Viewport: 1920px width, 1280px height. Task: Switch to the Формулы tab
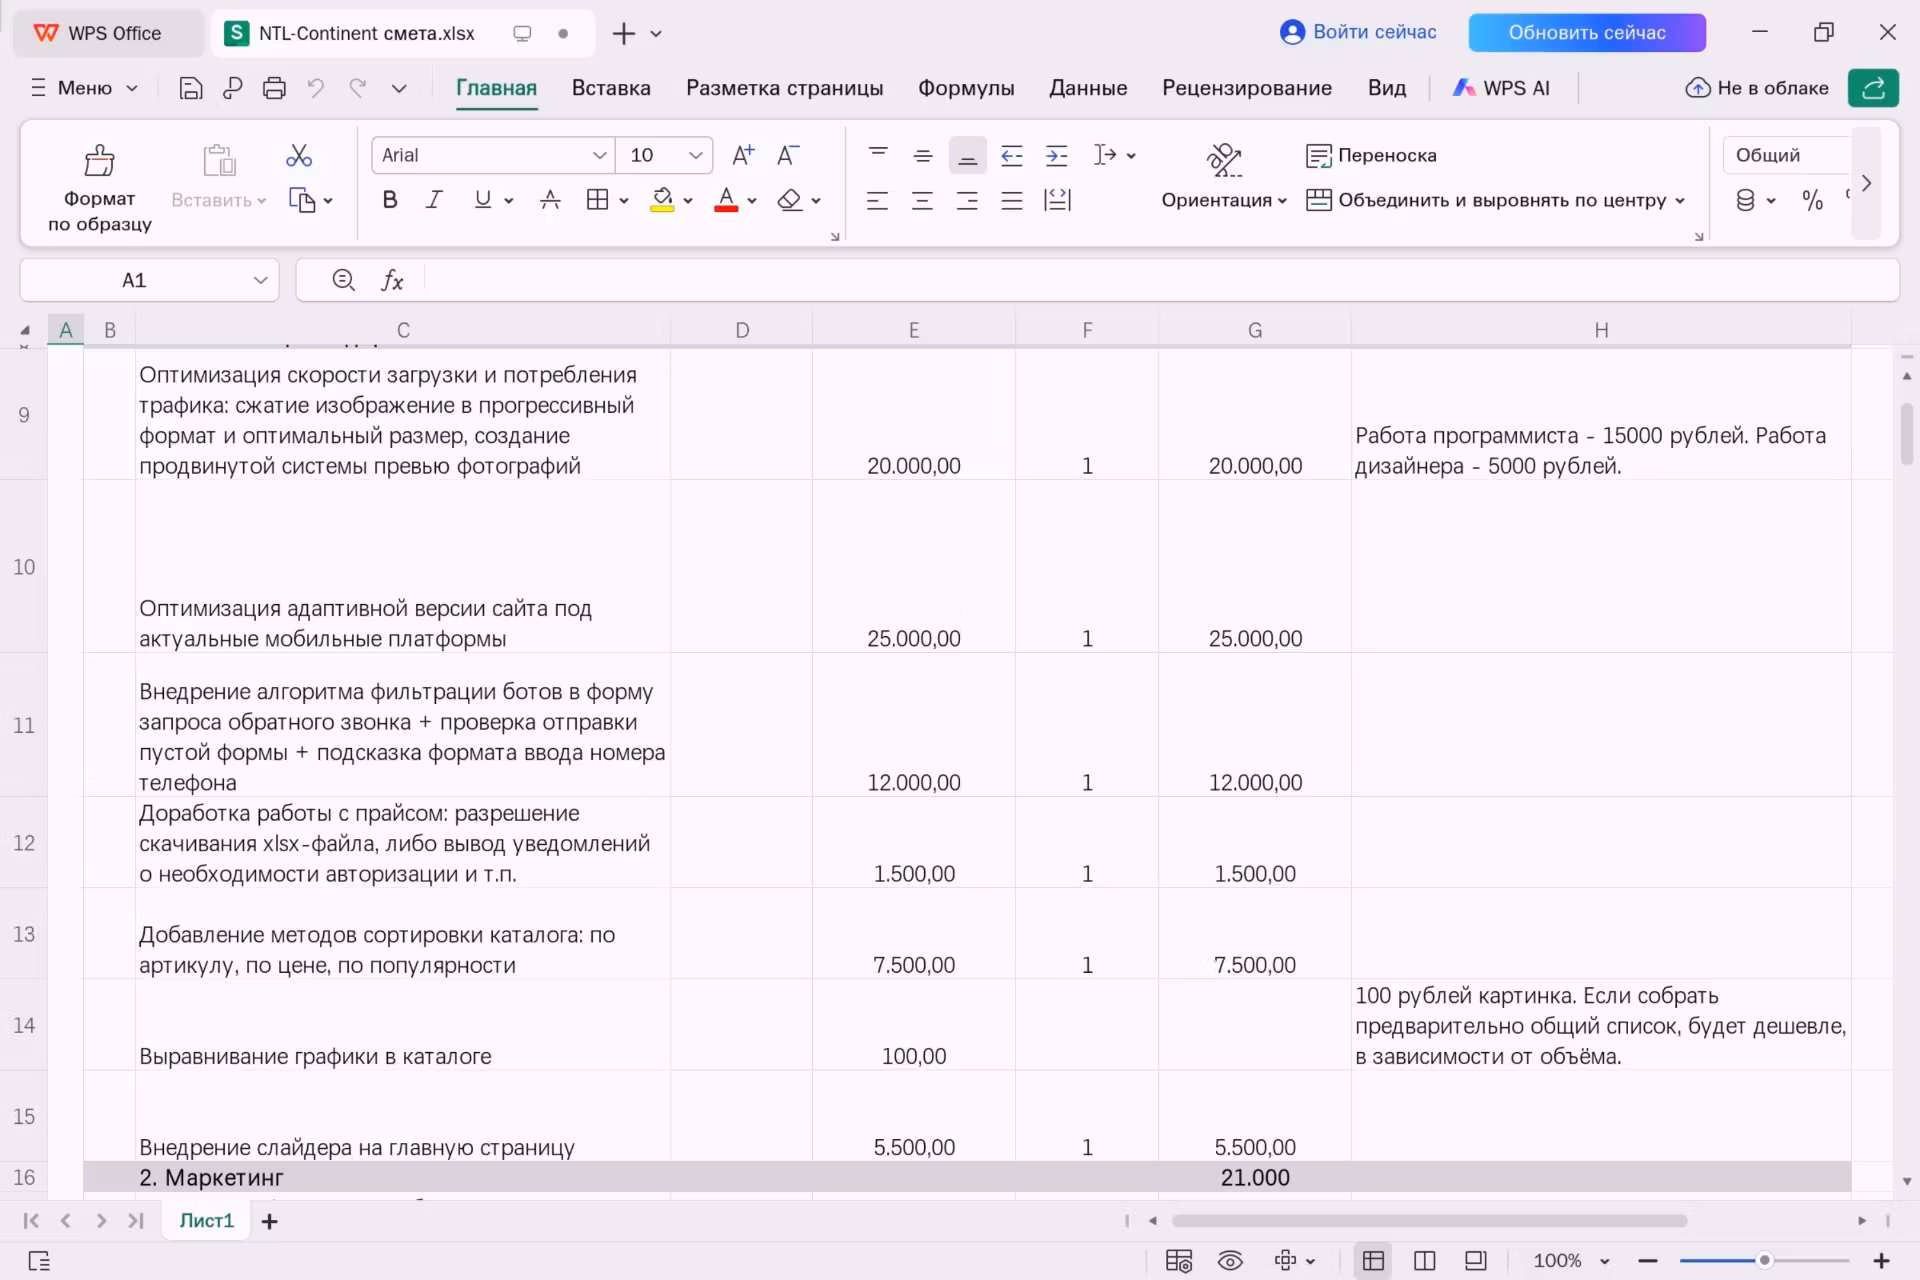tap(966, 88)
